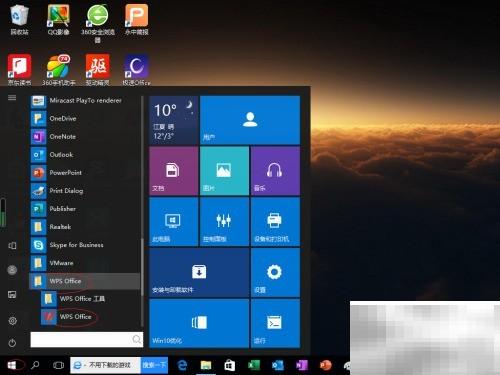Open the 360 secure browser desktop shortcut

click(97, 23)
